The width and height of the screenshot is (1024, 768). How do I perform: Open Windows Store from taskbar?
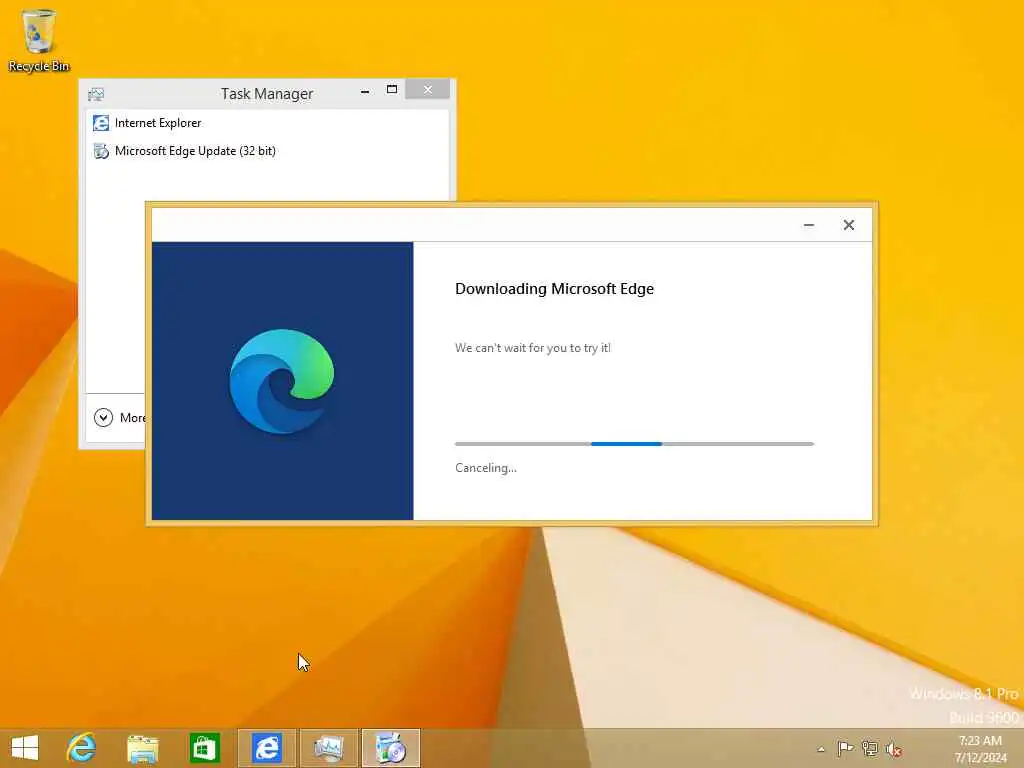[204, 748]
